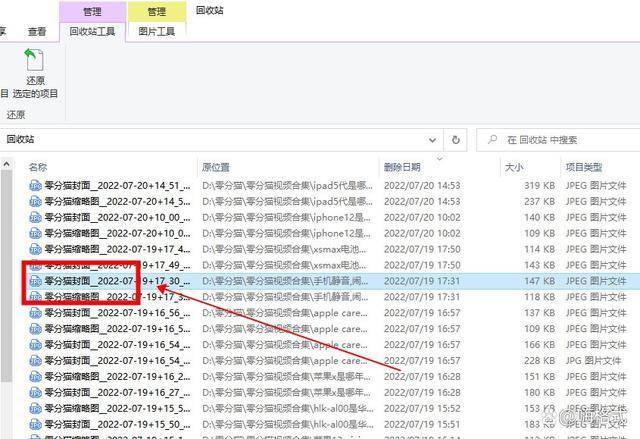Select JPEG icon of the 166 KB file

point(36,345)
